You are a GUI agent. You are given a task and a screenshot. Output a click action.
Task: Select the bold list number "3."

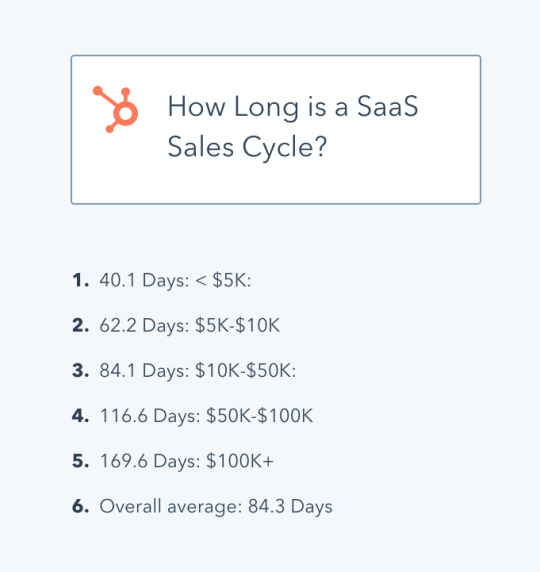tap(81, 371)
